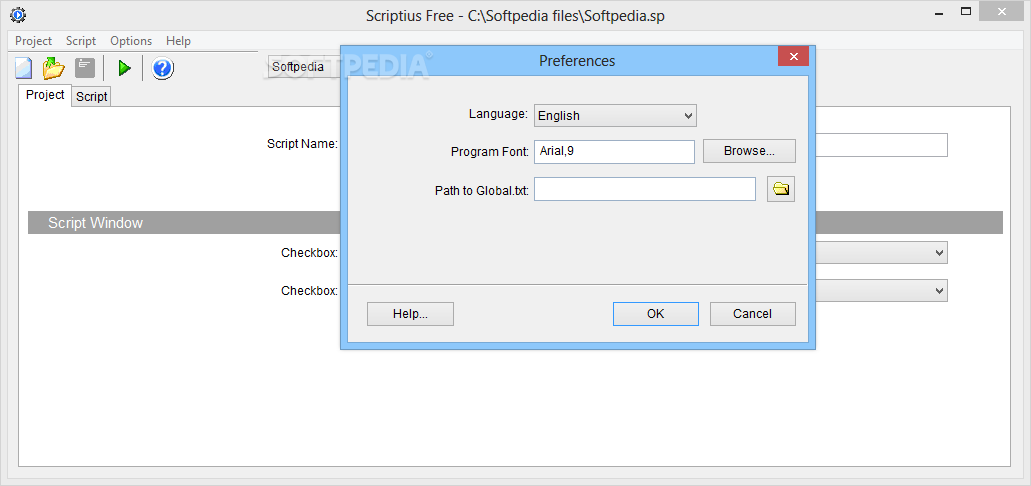Switch to the Project tab
This screenshot has height=486, width=1031.
pos(45,95)
